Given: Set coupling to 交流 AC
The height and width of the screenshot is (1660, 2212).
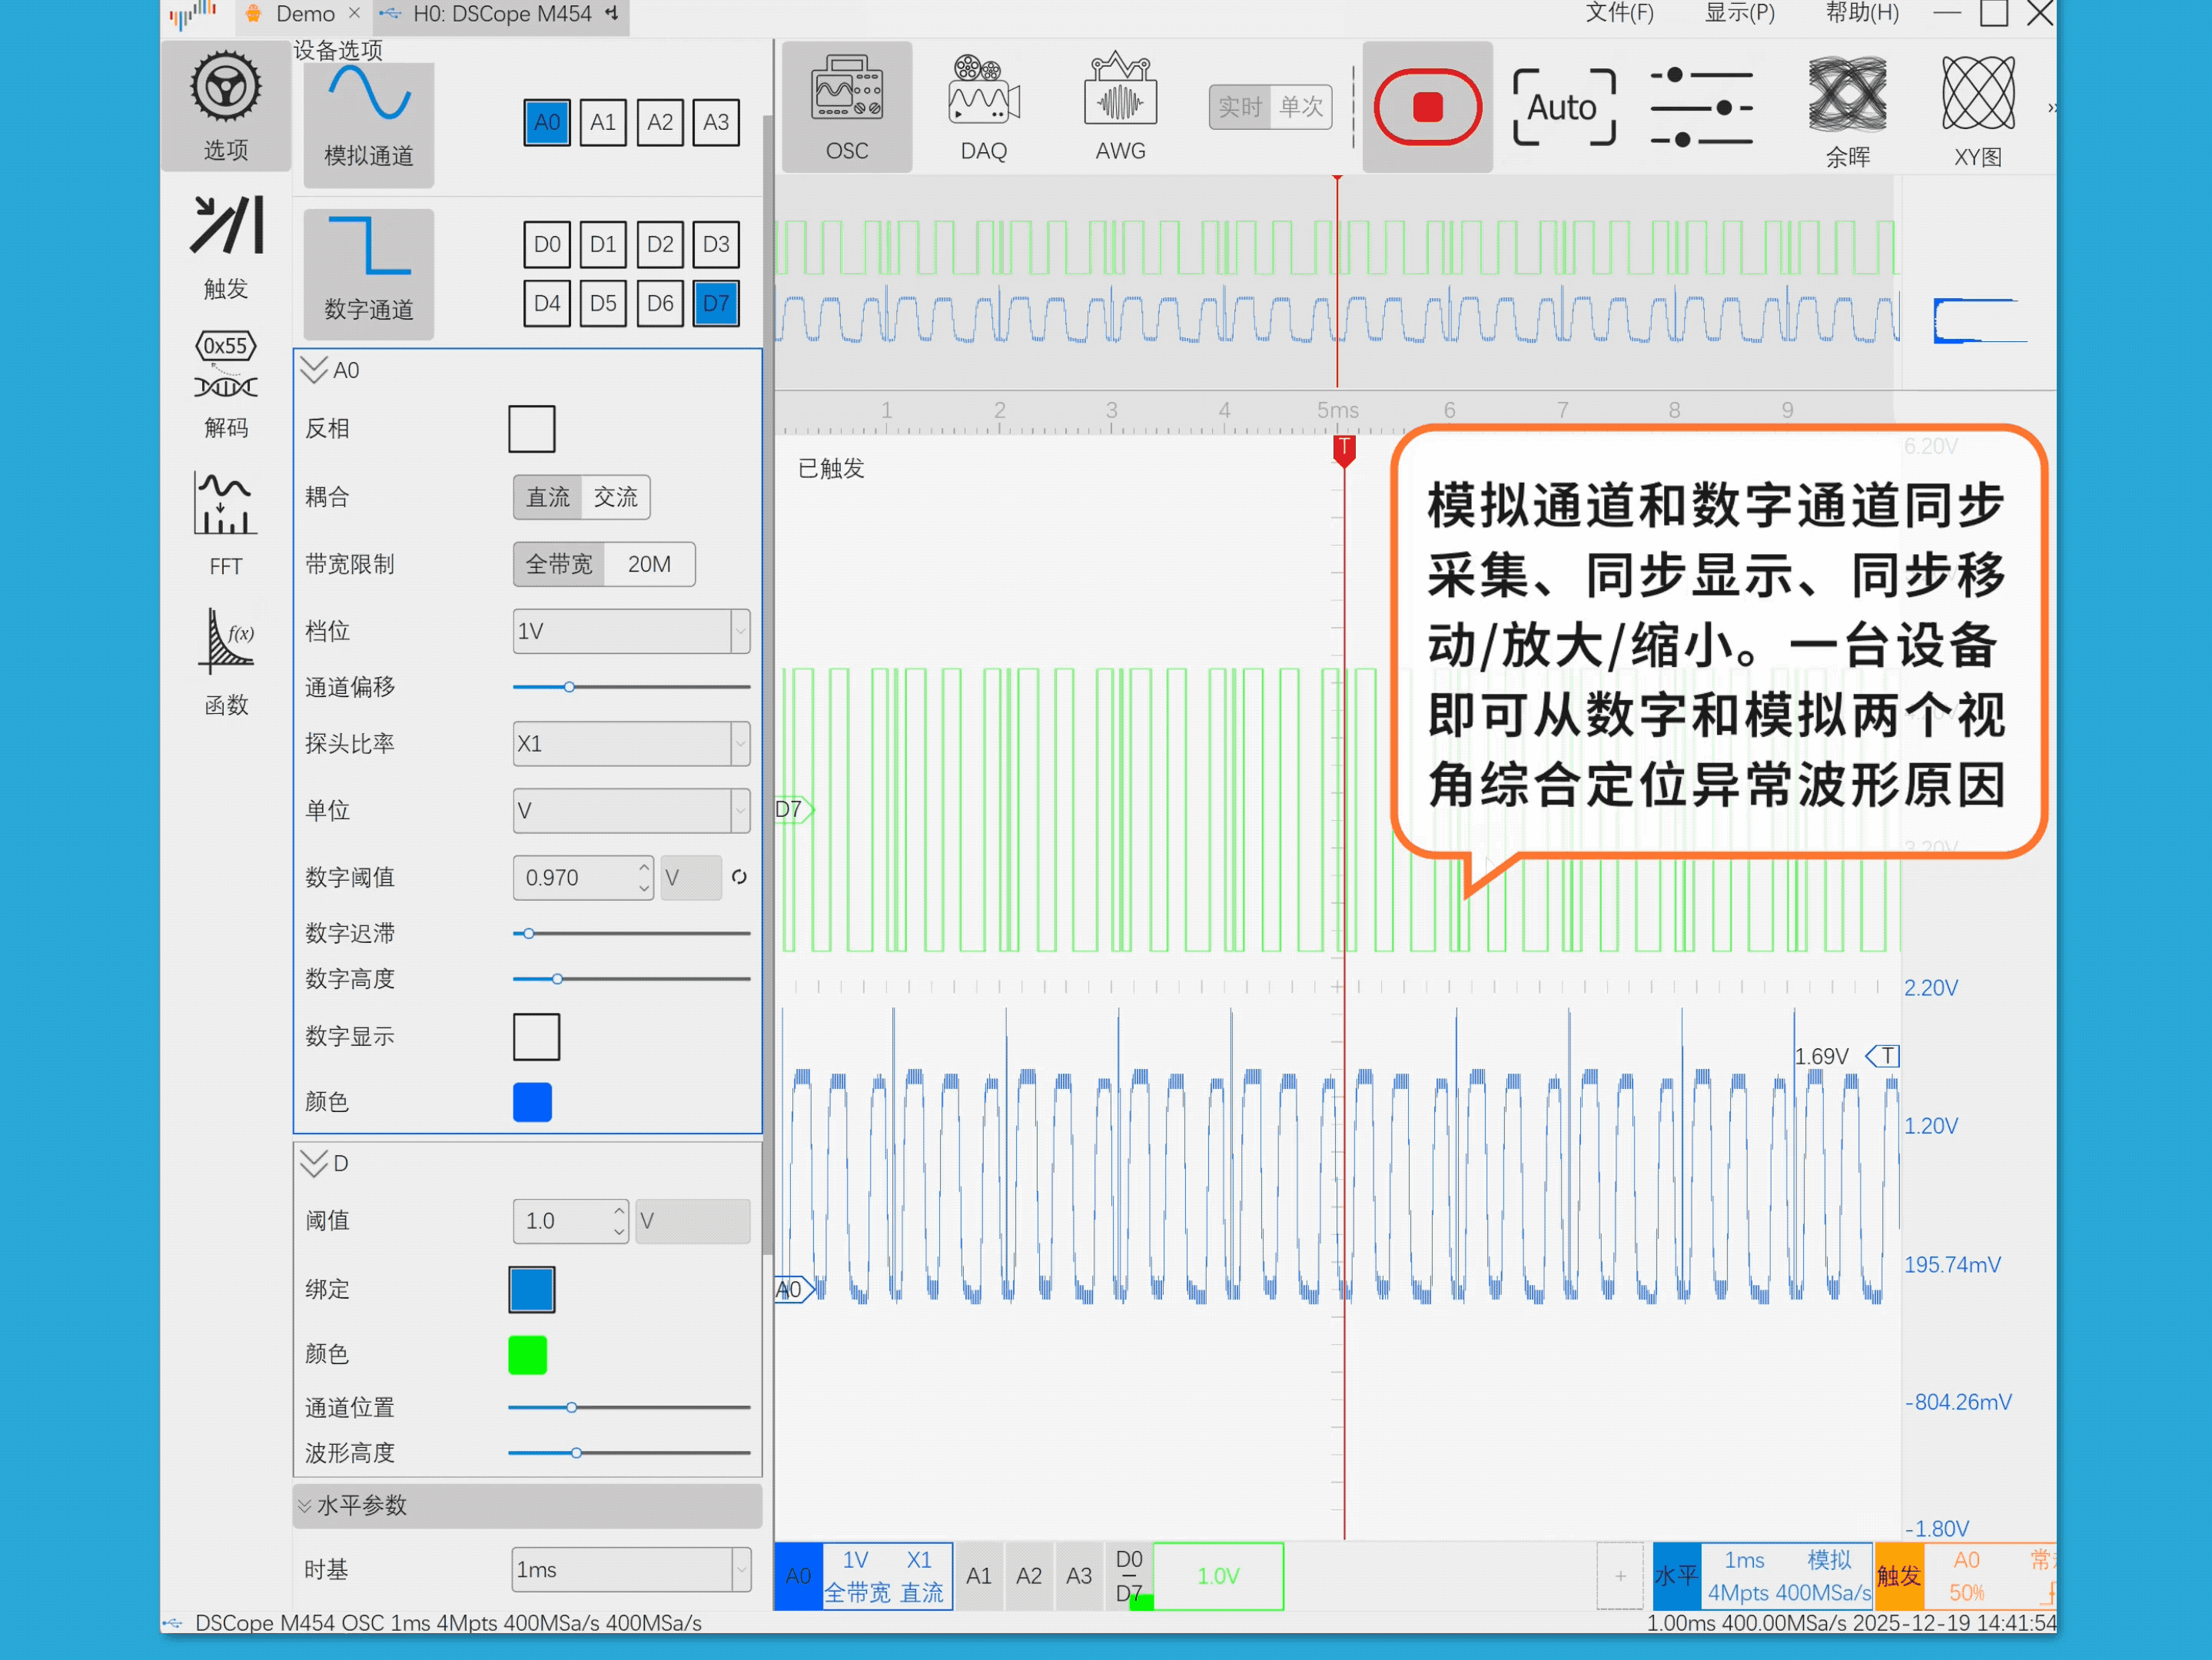Looking at the screenshot, I should (615, 497).
